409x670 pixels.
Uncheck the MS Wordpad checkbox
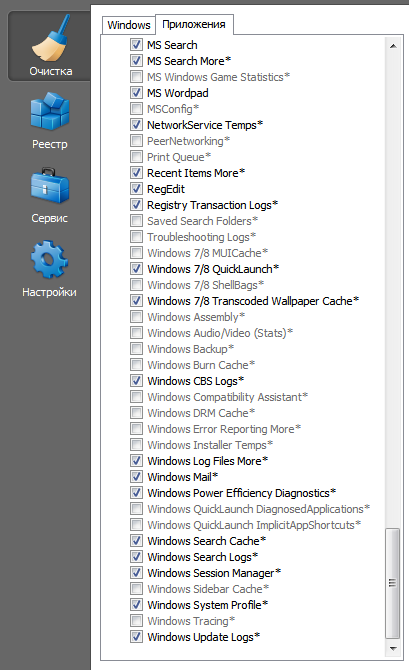pos(136,93)
